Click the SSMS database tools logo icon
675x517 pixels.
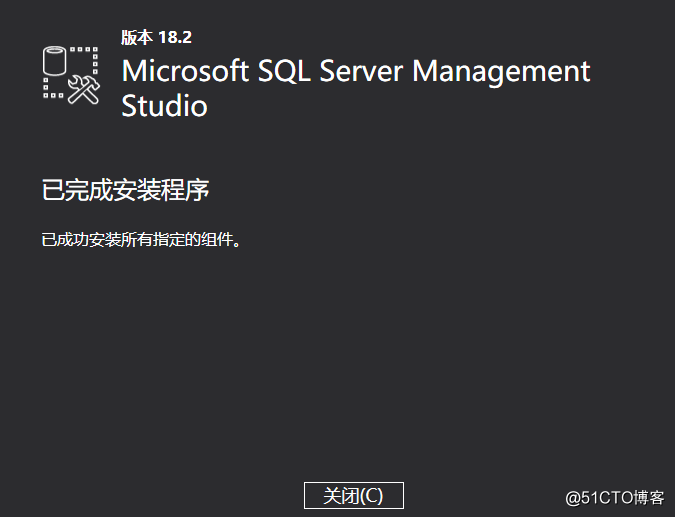(71, 75)
